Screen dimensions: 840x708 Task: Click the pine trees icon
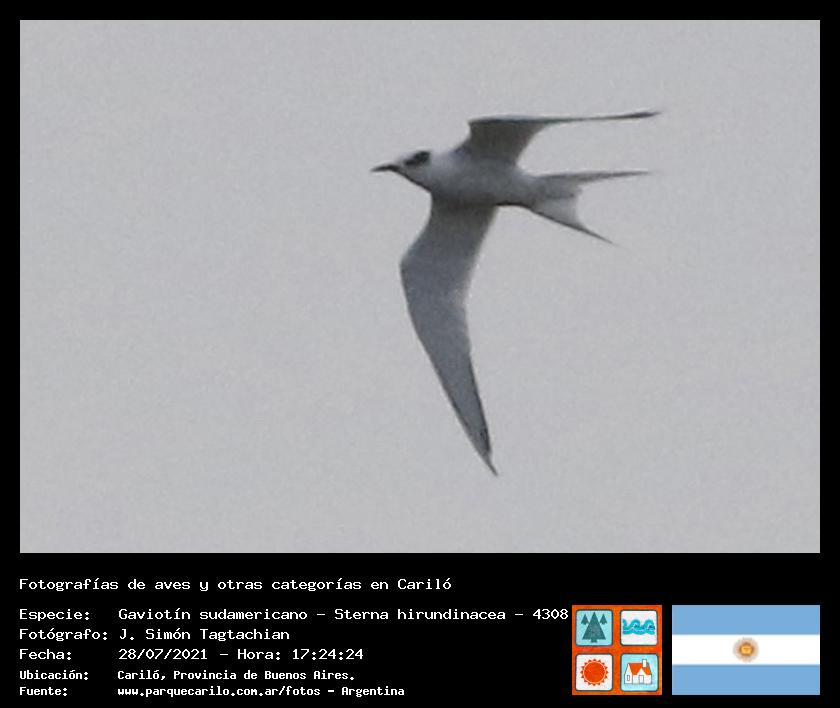coord(594,627)
